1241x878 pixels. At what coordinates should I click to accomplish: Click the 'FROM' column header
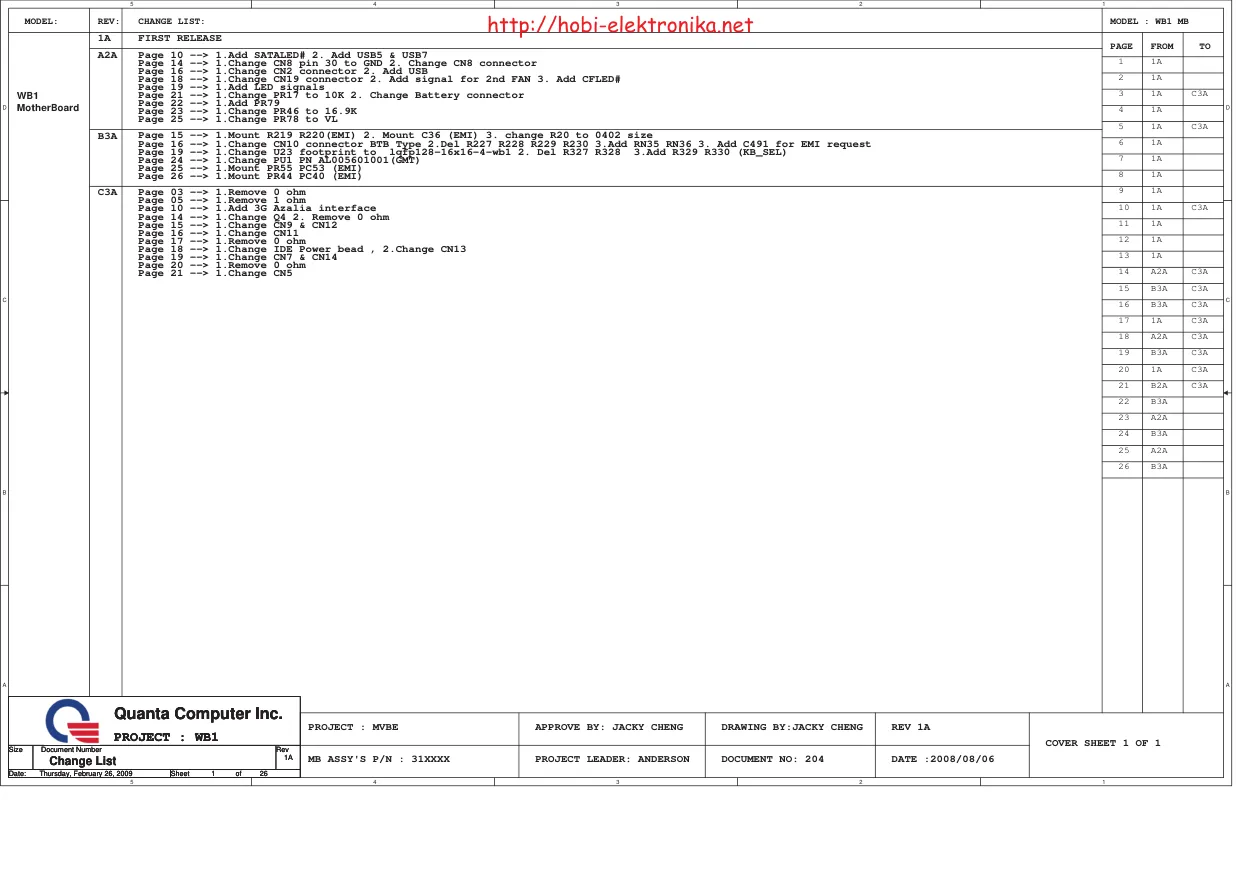[x=1162, y=46]
